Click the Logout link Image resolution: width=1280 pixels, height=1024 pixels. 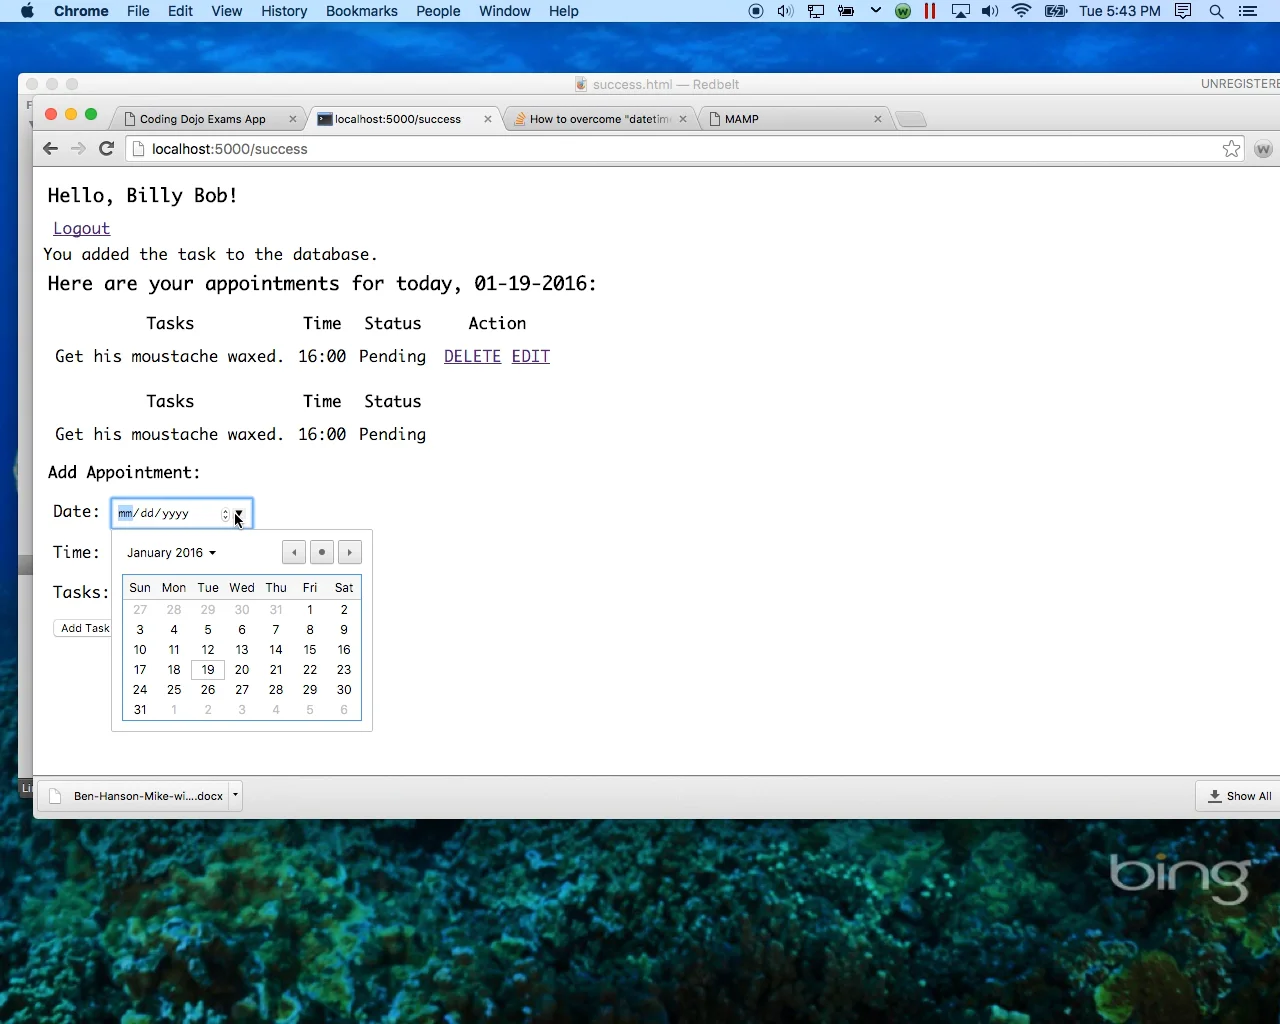pos(81,229)
